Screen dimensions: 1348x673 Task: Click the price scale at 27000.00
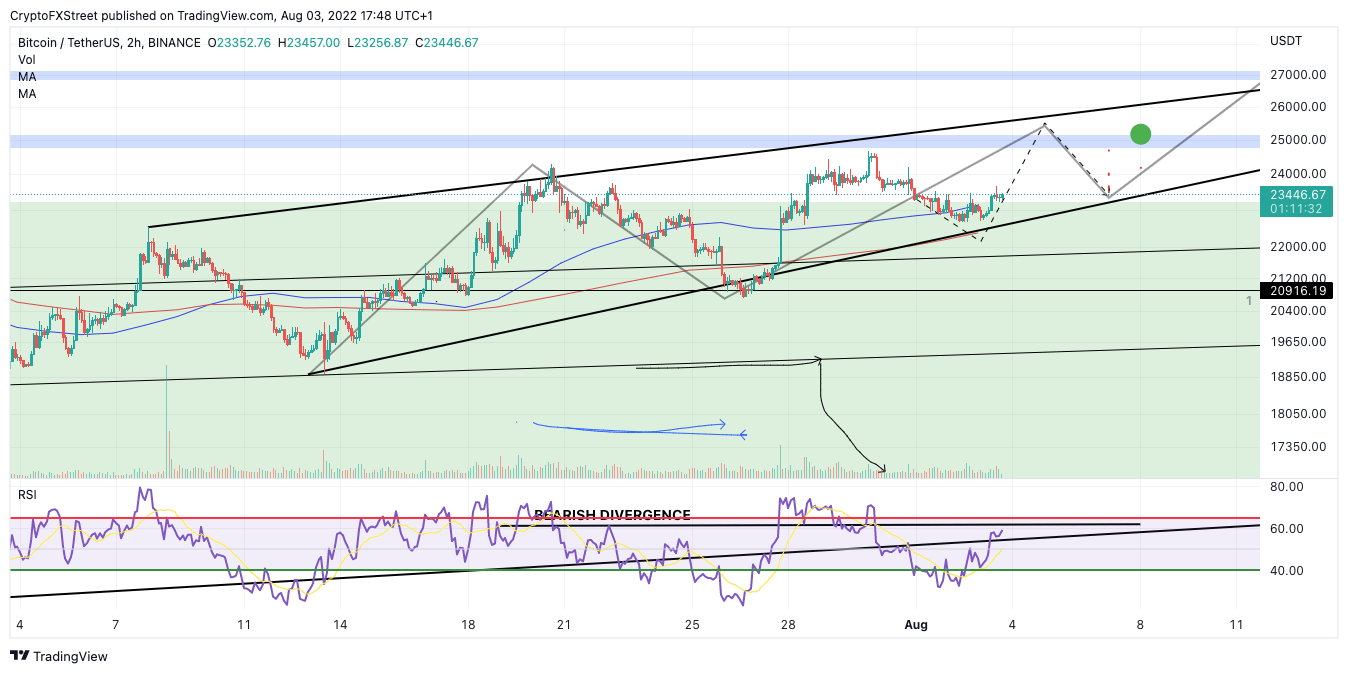pos(1299,74)
